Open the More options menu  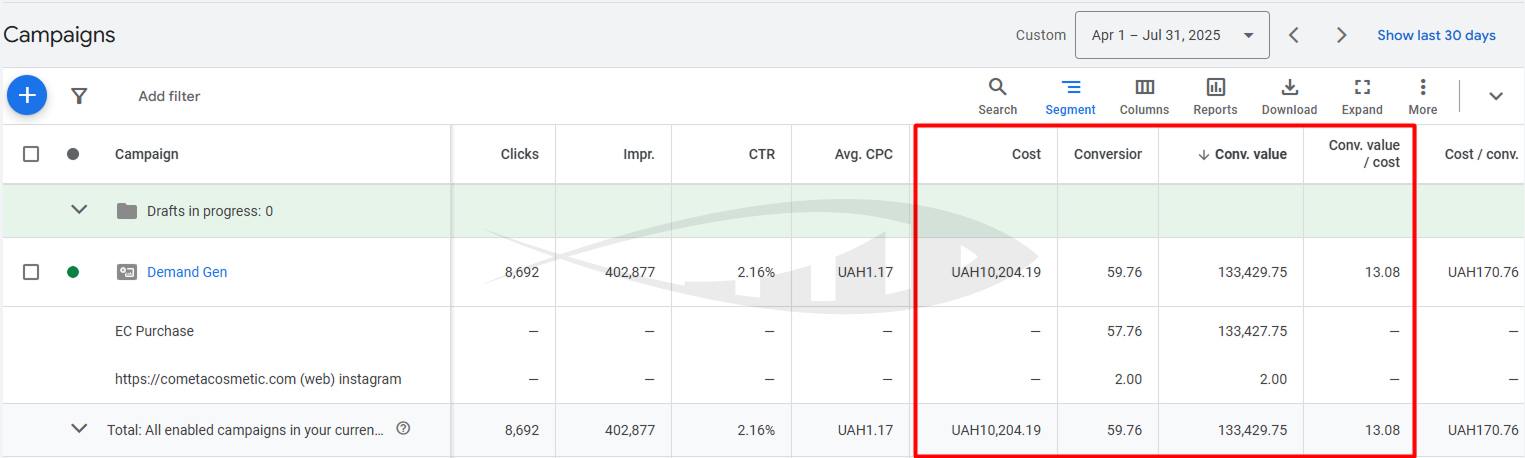point(1422,96)
